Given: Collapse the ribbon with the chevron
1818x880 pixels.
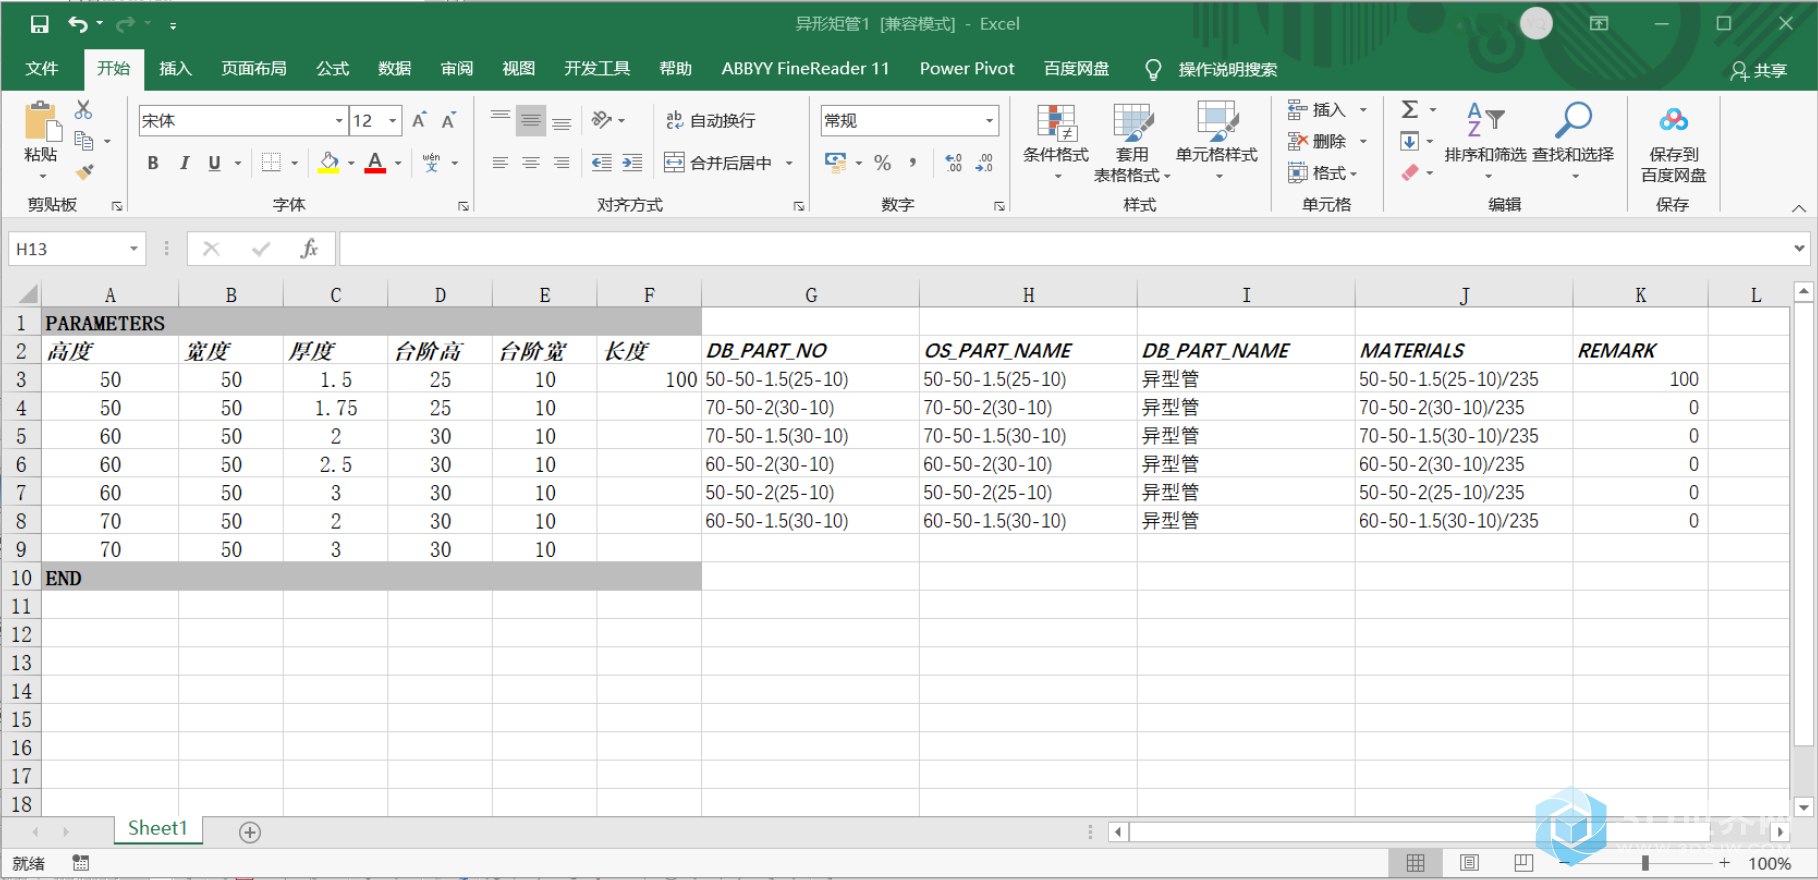Looking at the screenshot, I should [1798, 208].
